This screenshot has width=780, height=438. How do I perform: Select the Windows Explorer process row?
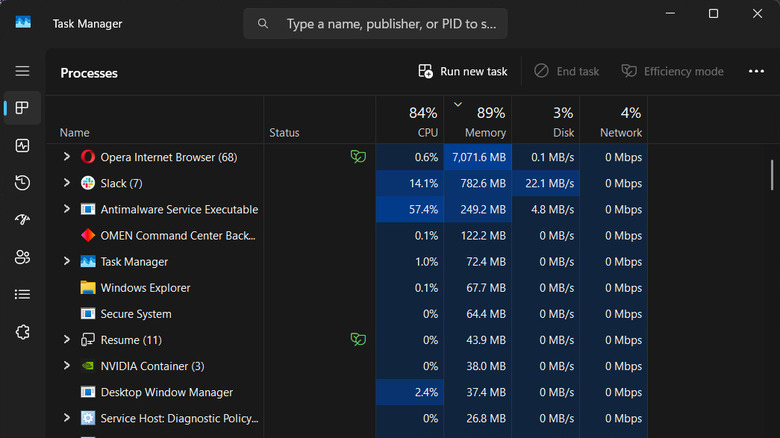click(x=145, y=288)
